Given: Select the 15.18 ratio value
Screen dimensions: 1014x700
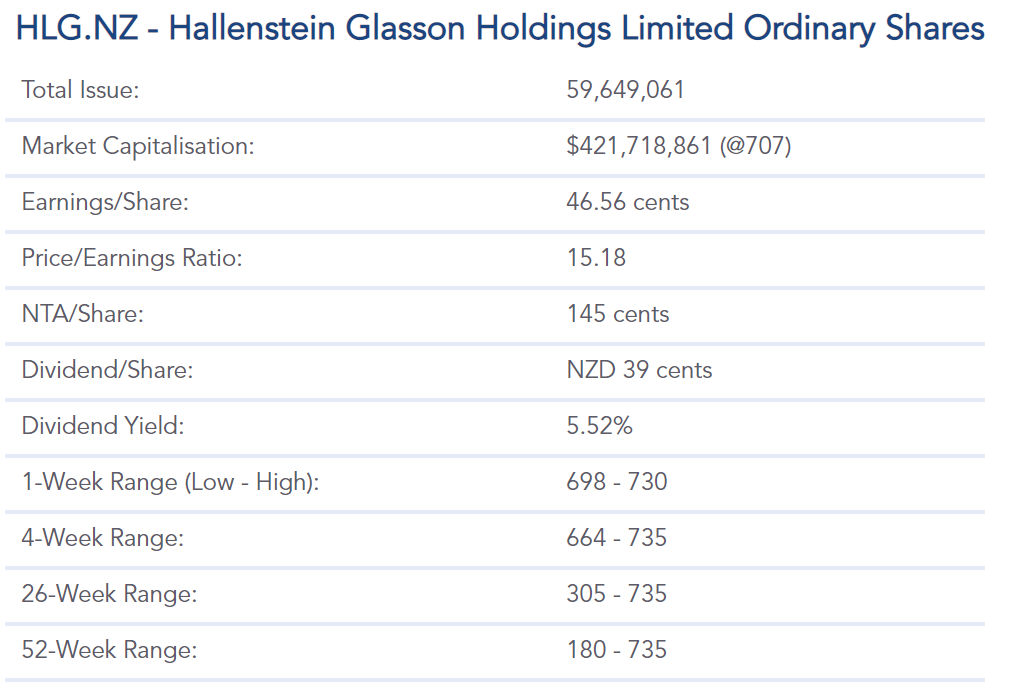Looking at the screenshot, I should 596,258.
